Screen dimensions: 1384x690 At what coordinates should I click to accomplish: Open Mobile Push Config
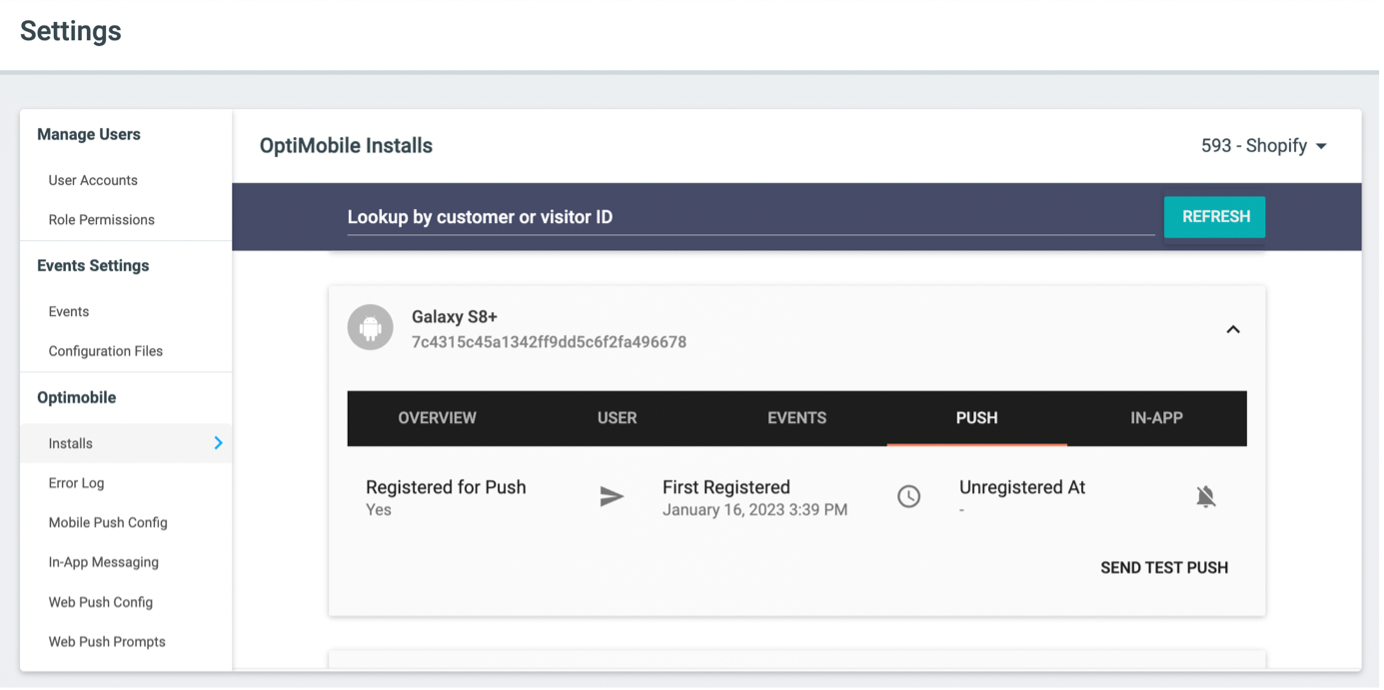tap(108, 523)
